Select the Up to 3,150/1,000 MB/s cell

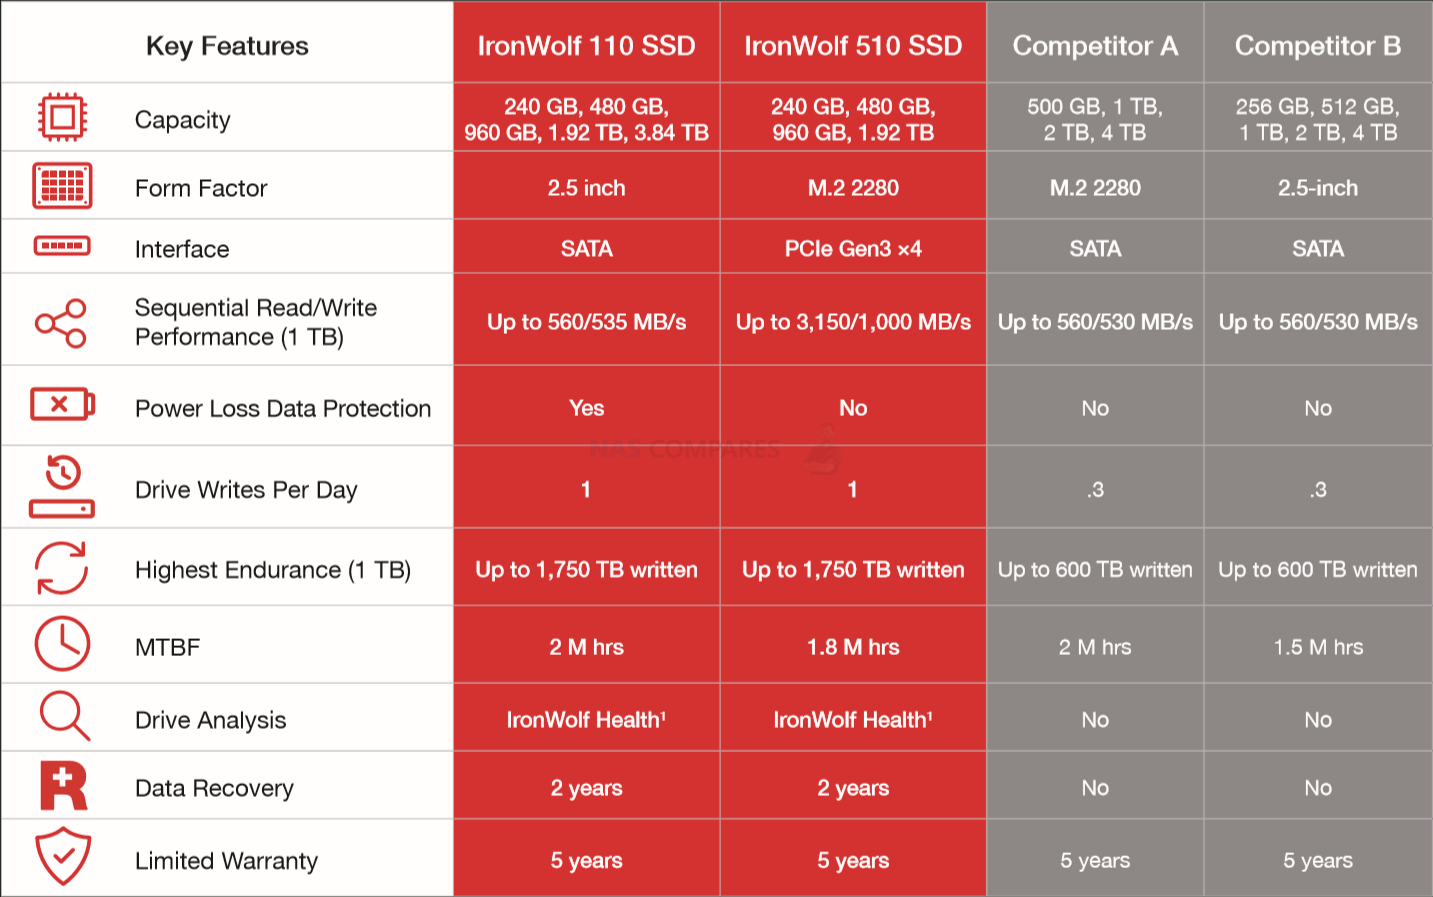pos(853,322)
